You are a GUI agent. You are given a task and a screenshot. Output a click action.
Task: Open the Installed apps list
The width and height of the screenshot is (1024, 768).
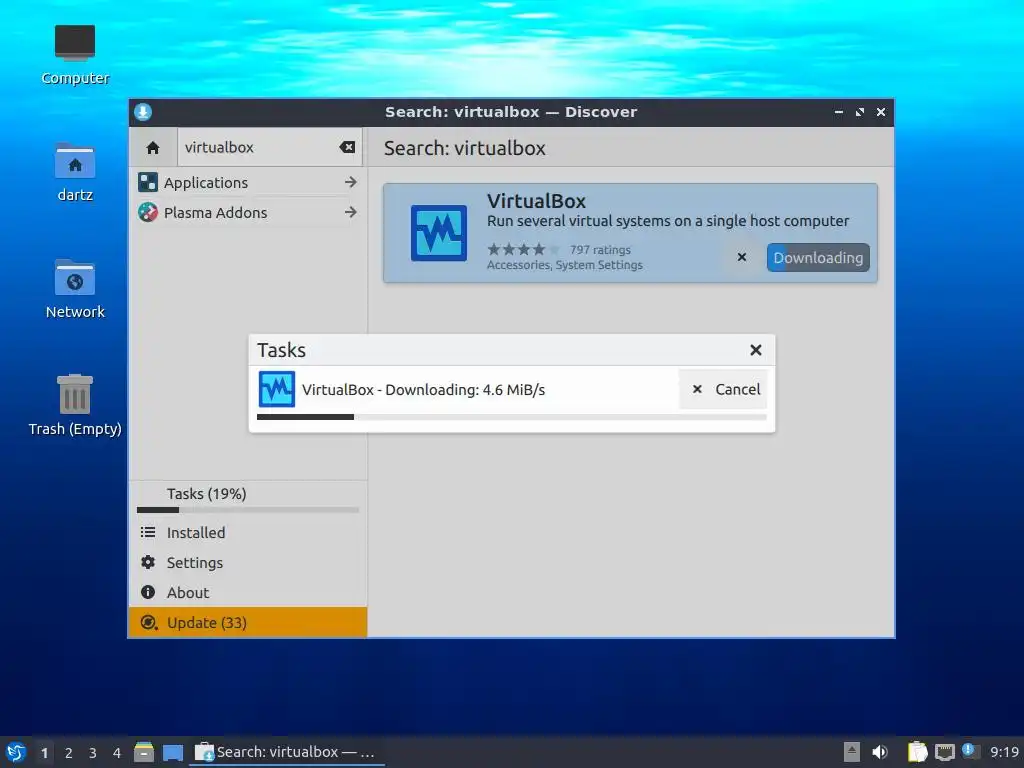[248, 532]
